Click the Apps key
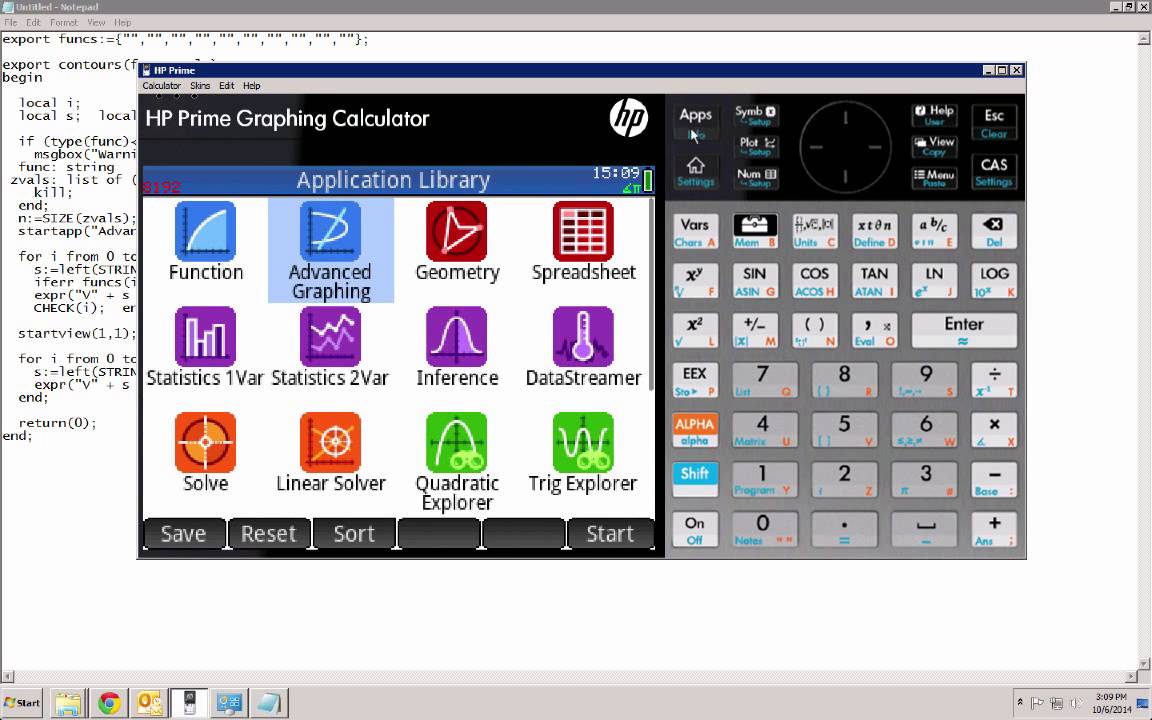This screenshot has width=1152, height=720. (695, 121)
